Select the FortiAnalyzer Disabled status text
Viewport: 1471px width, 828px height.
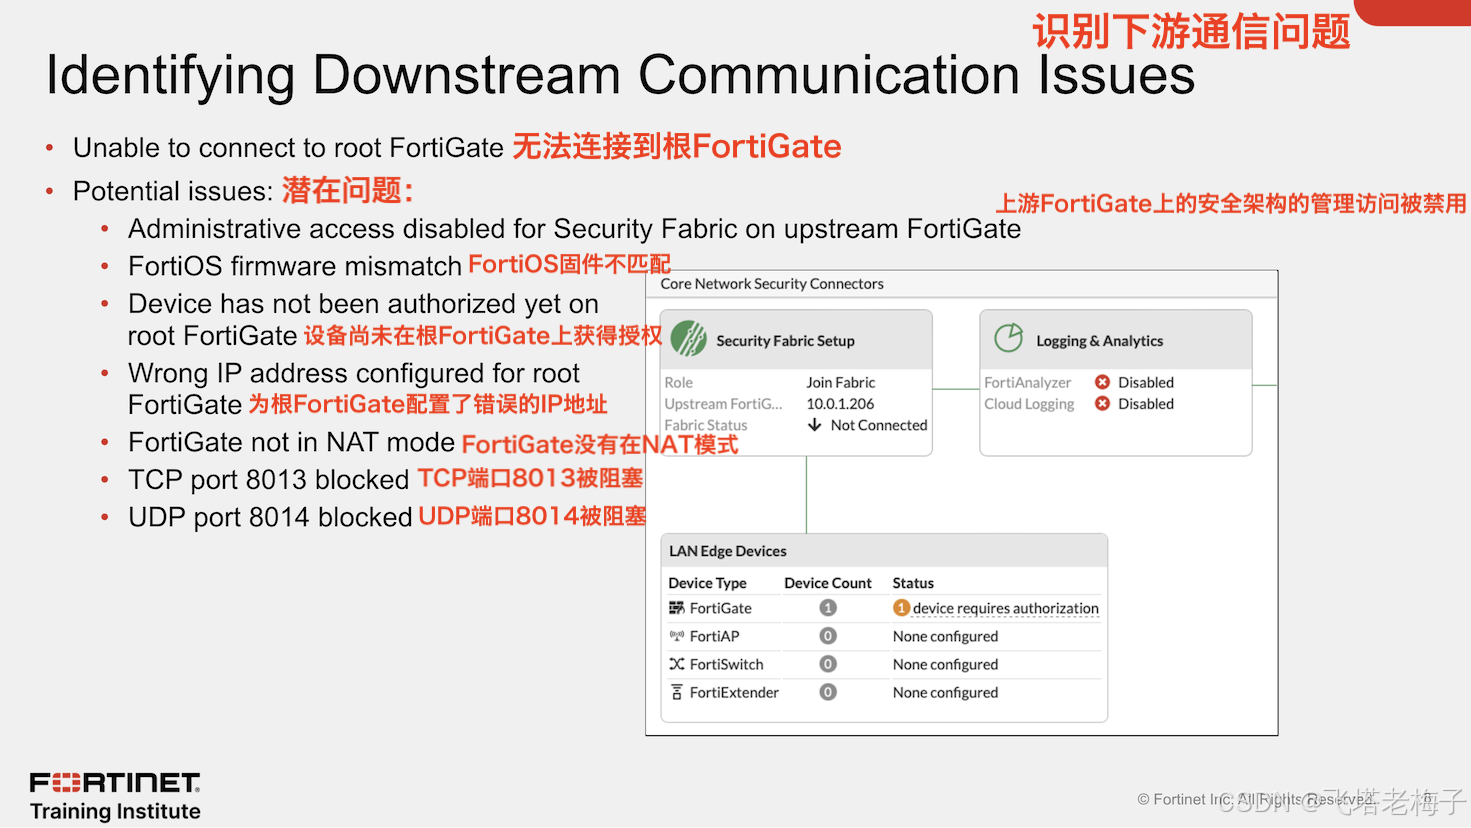pos(1146,382)
